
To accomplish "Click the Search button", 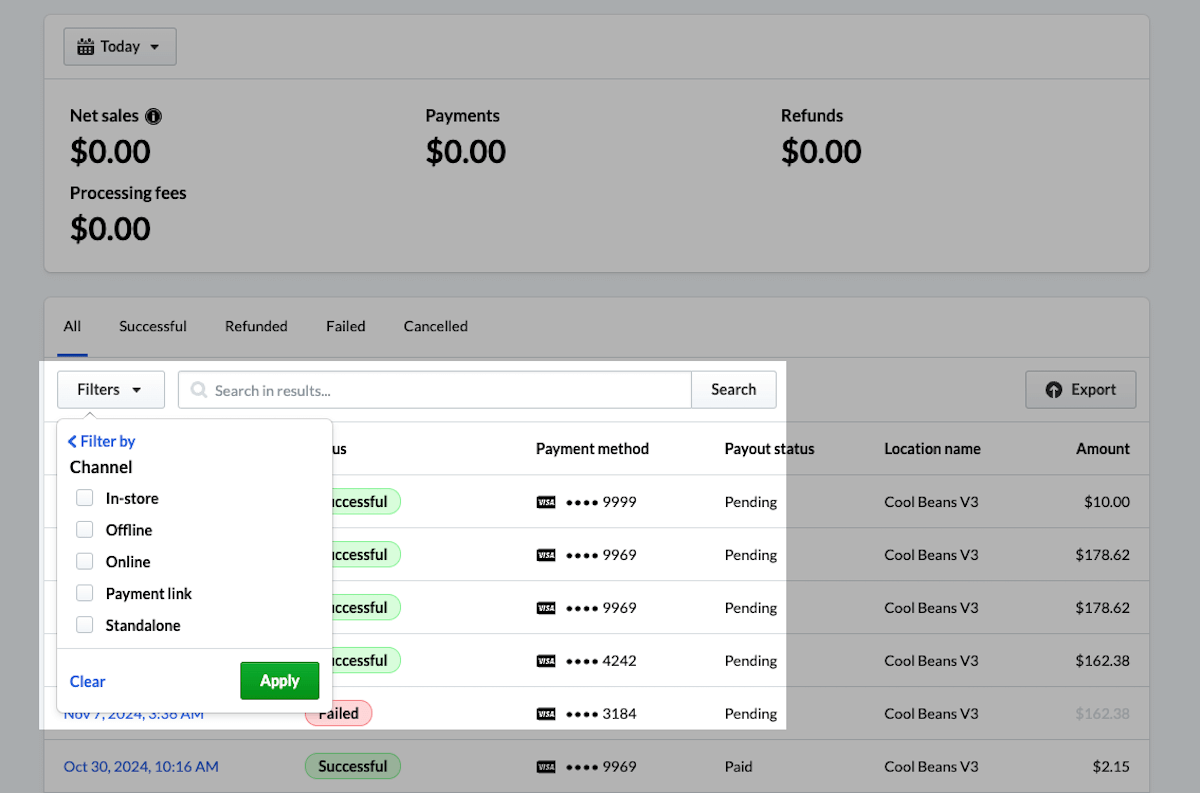I will pos(734,390).
